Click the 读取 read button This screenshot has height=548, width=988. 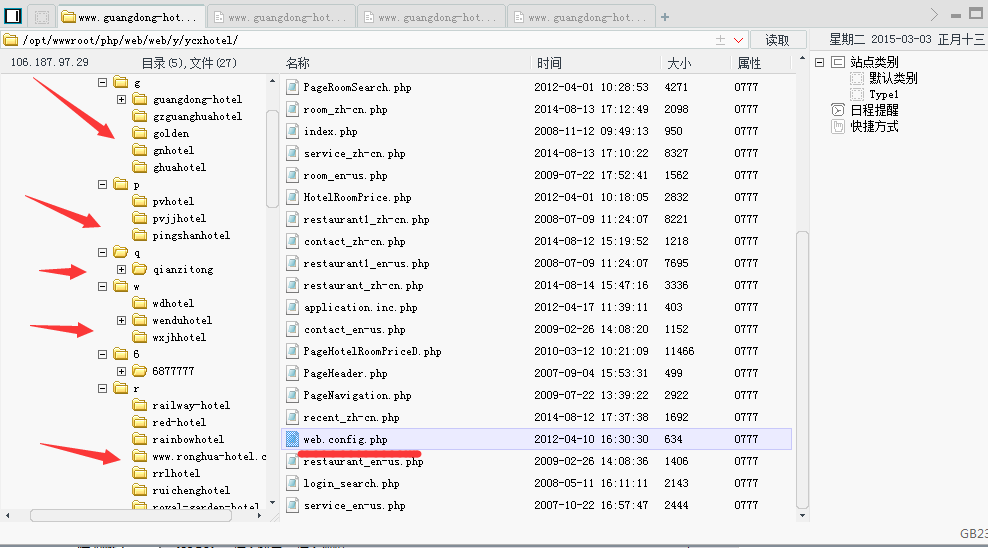777,40
